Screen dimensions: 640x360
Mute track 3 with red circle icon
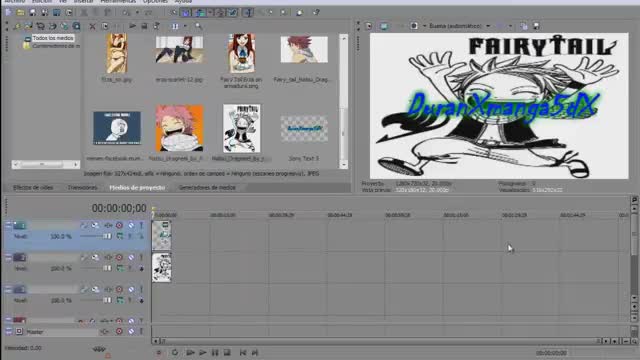pos(119,289)
